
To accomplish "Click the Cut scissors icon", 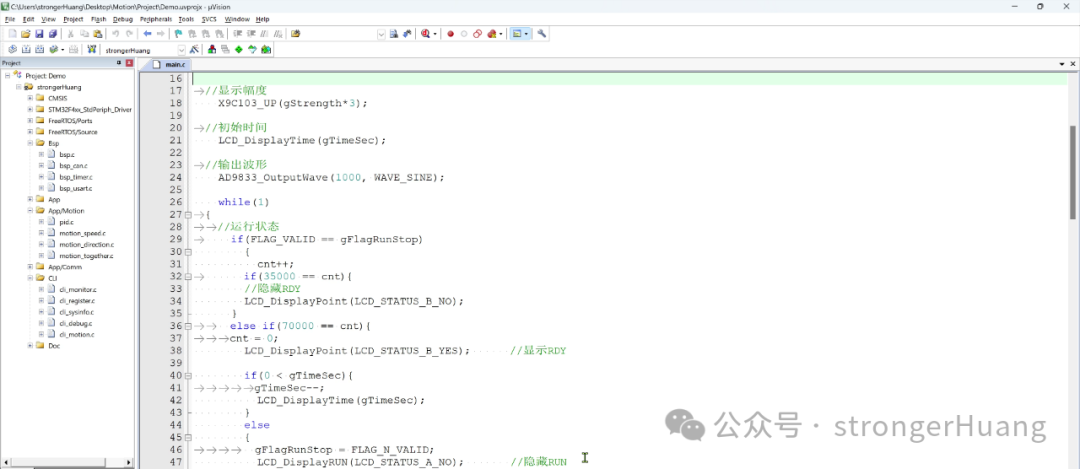I will tap(70, 33).
